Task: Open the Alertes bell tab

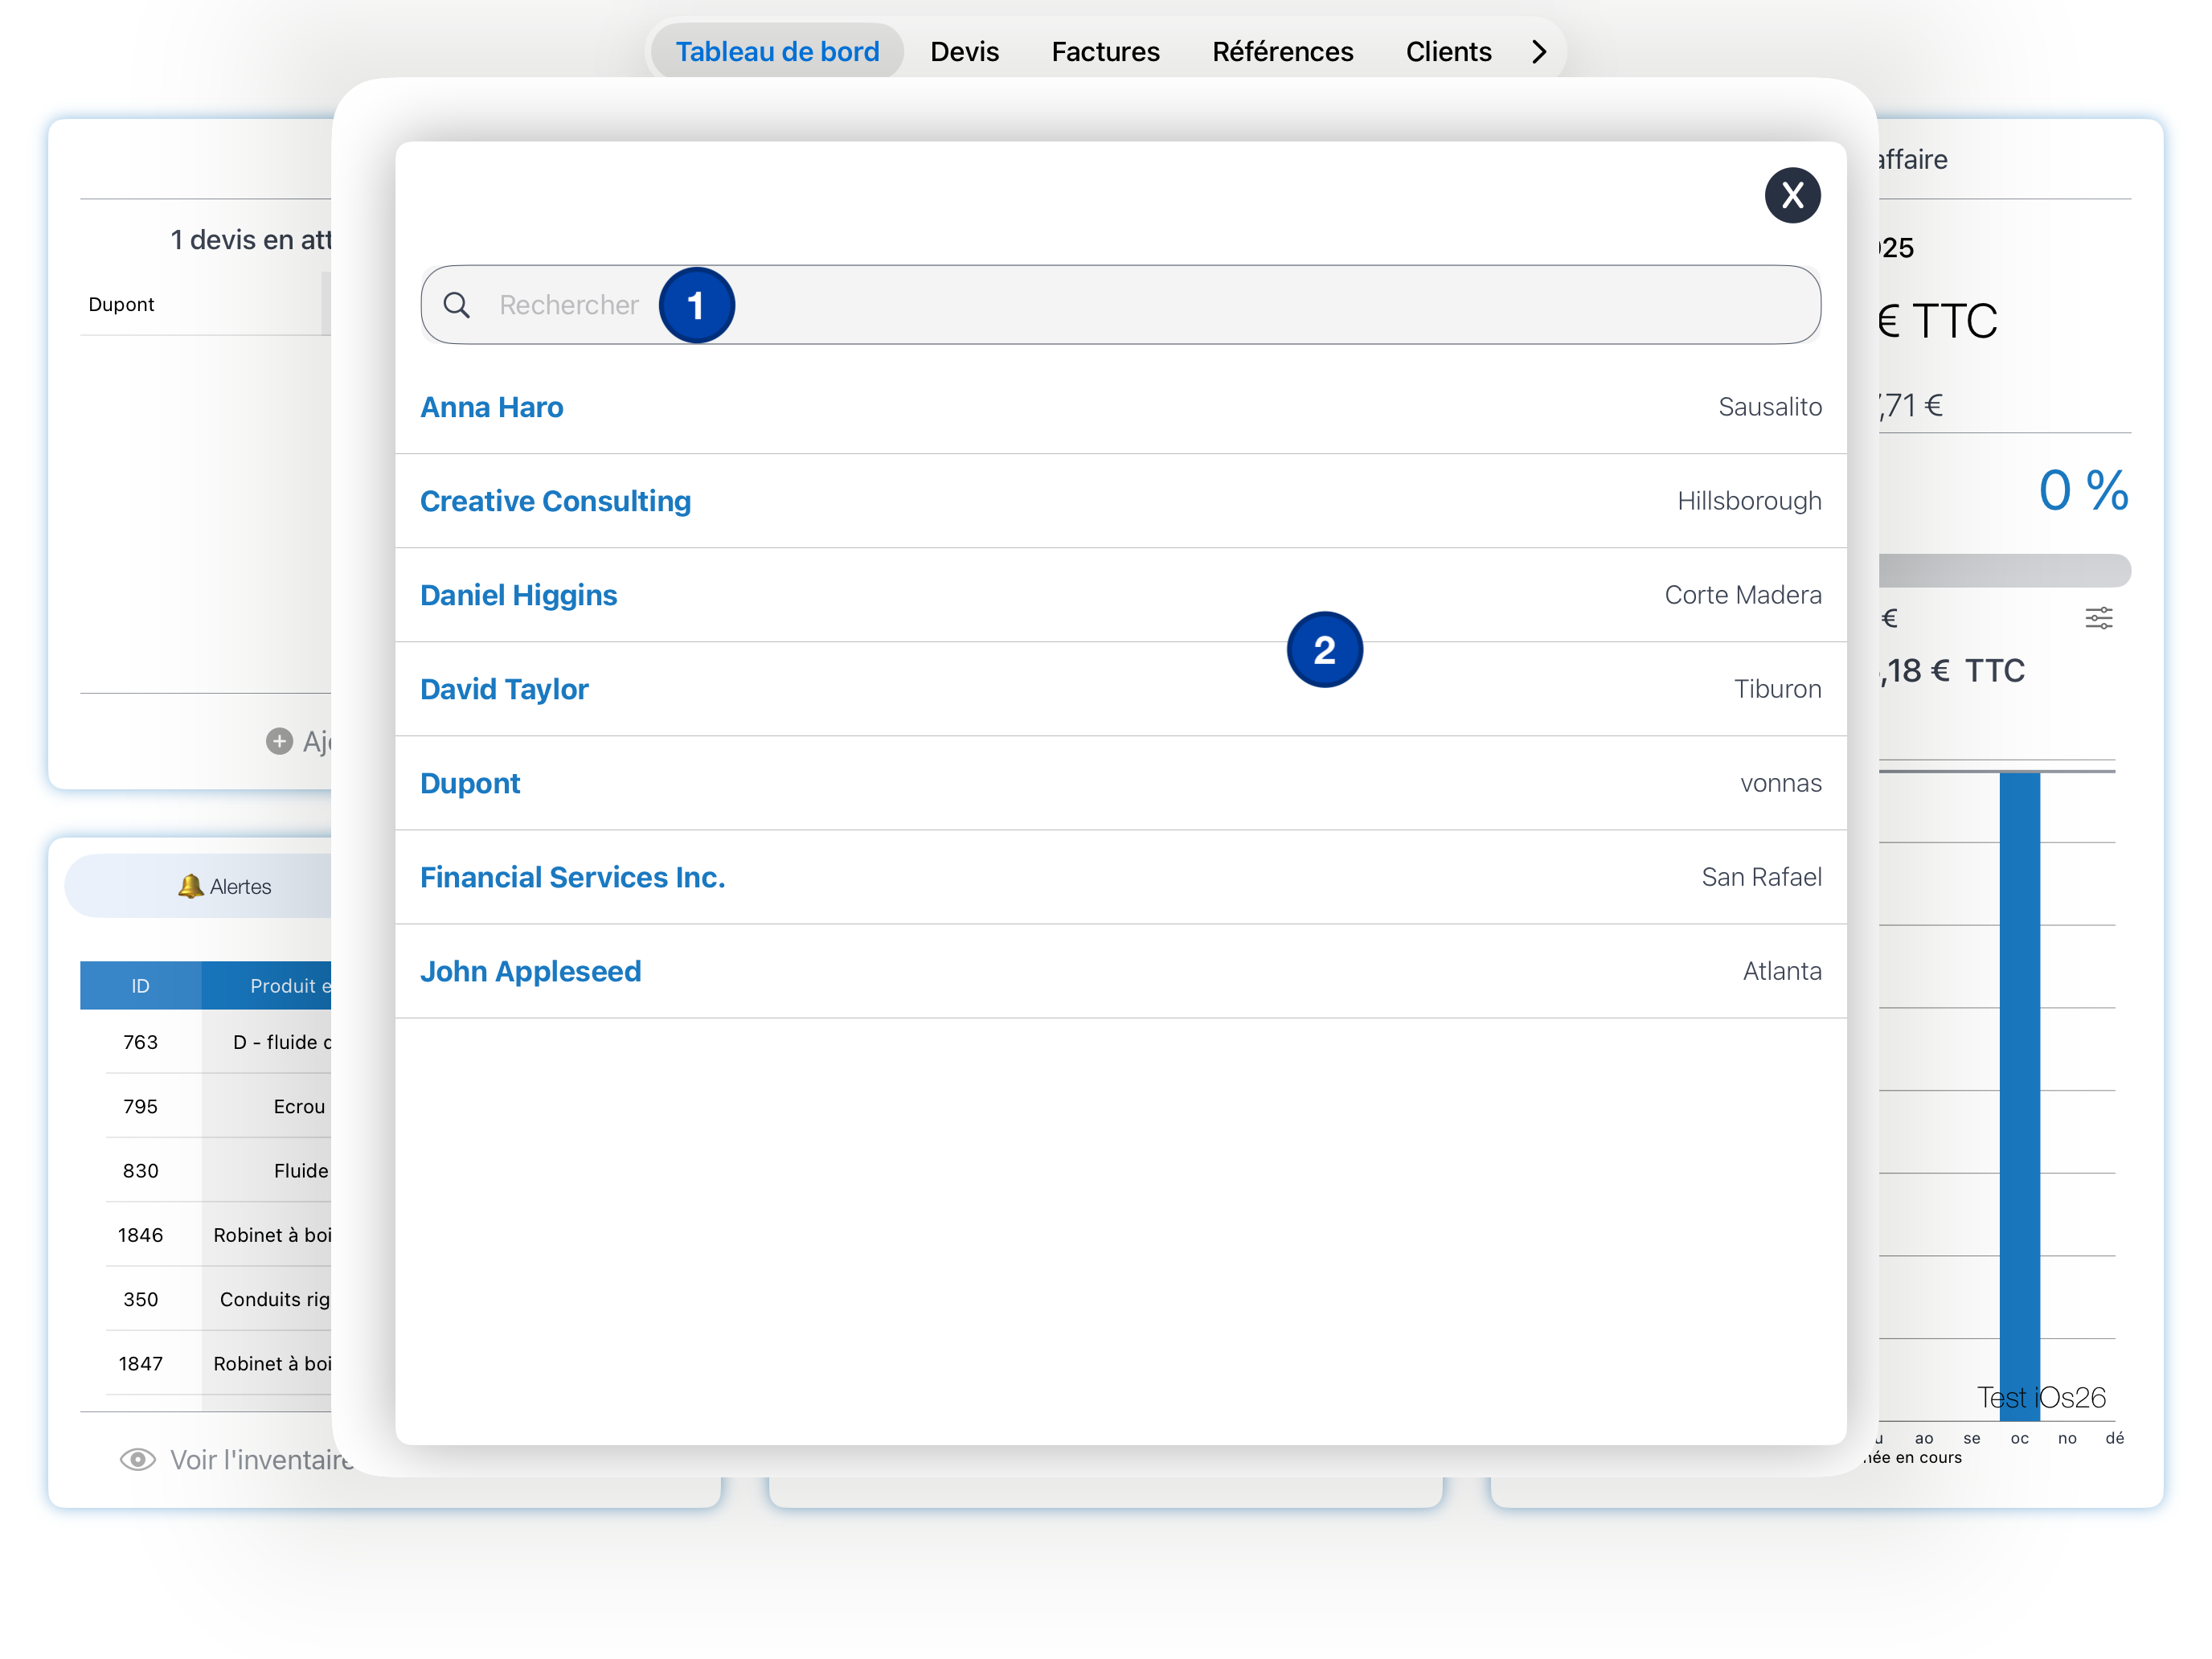Action: (225, 886)
